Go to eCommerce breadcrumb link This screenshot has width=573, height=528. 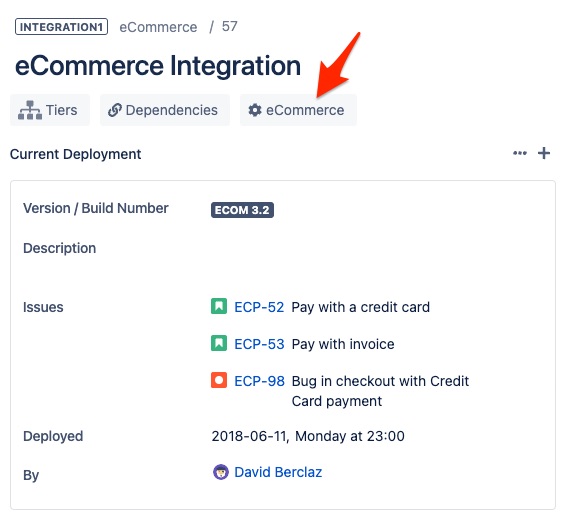pyautogui.click(x=158, y=27)
